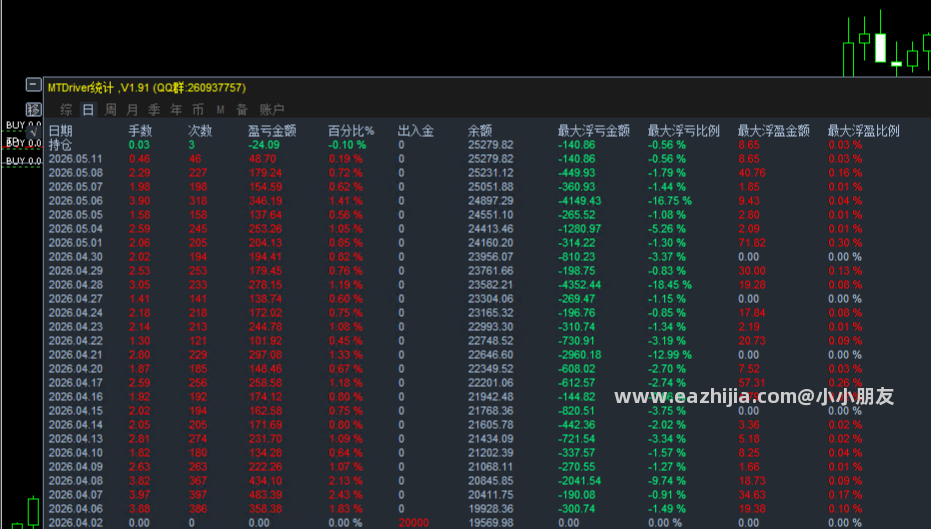The width and height of the screenshot is (931, 529).
Task: Select the 年 yearly tab
Action: 176,110
